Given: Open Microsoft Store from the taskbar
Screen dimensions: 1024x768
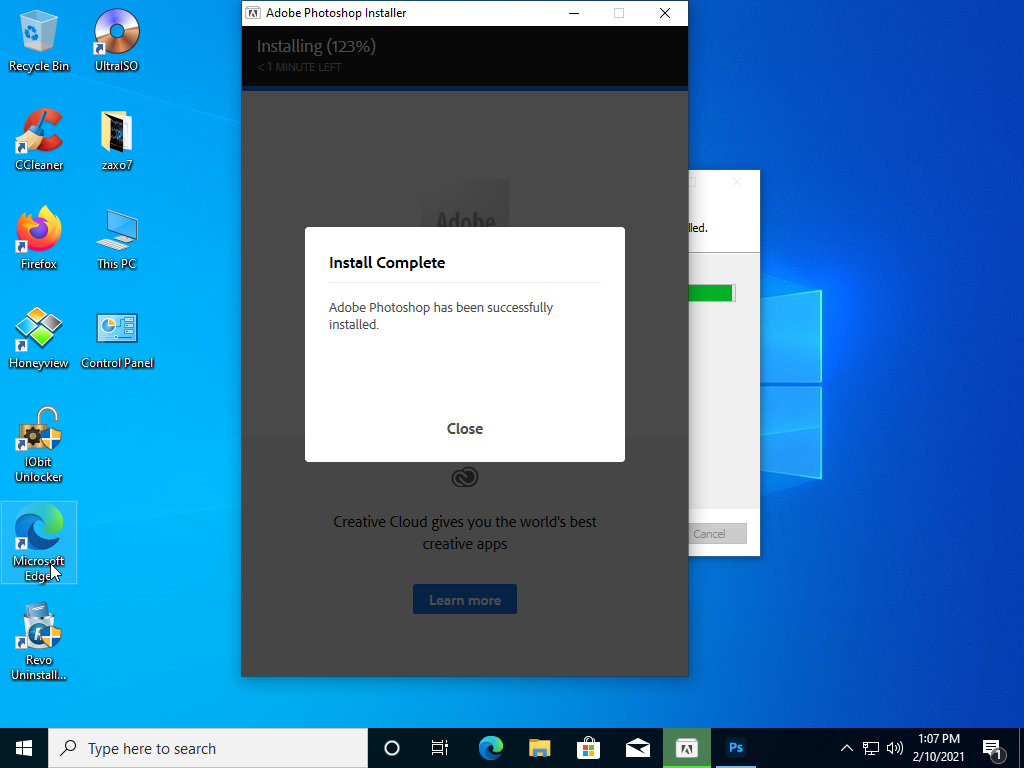Looking at the screenshot, I should pos(588,748).
